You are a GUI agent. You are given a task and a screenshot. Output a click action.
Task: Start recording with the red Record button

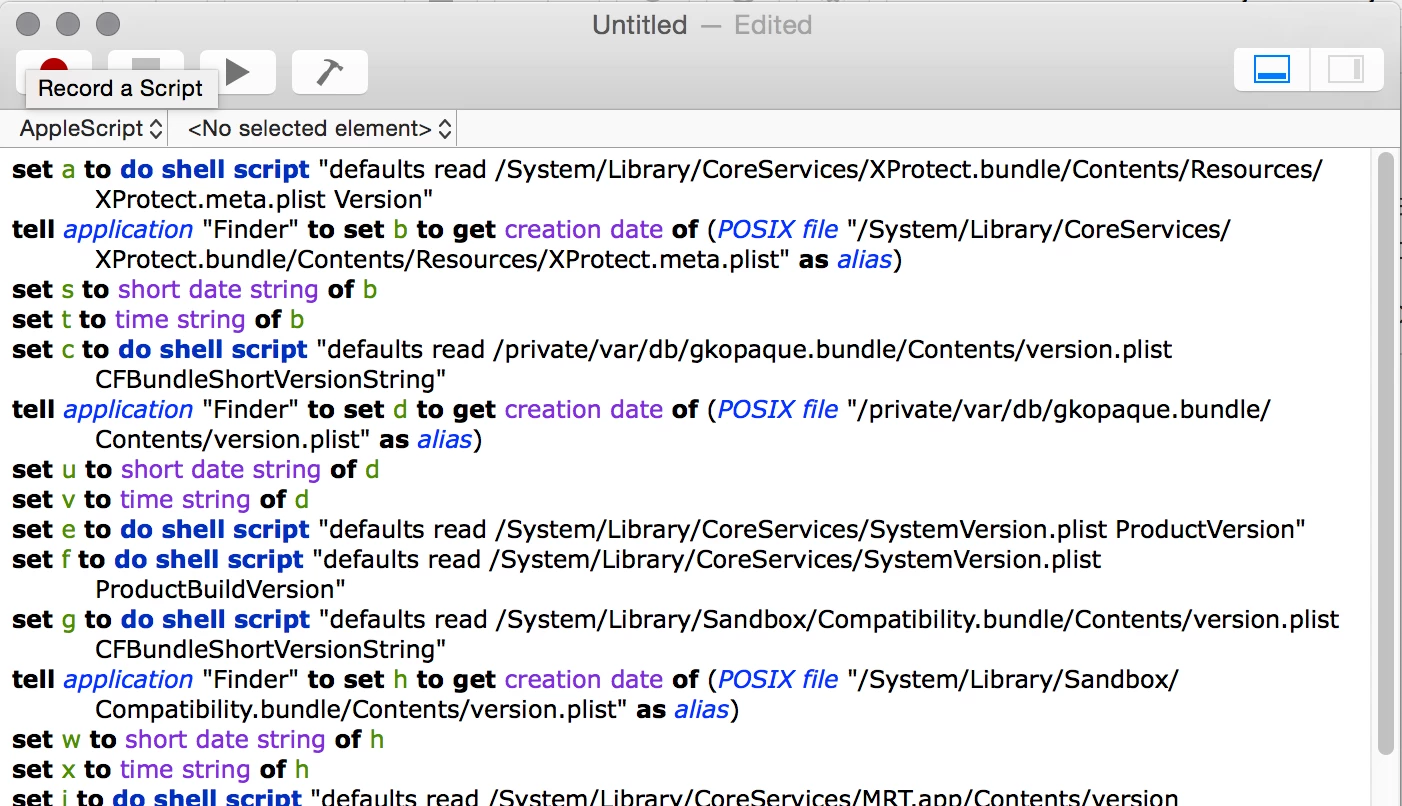(x=54, y=72)
